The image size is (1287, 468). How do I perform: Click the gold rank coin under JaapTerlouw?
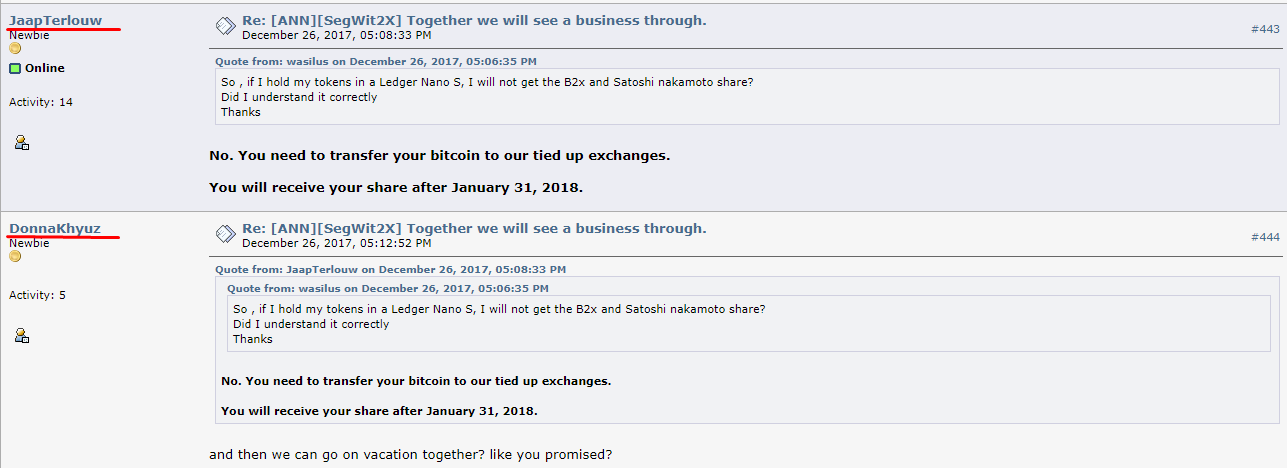point(15,48)
